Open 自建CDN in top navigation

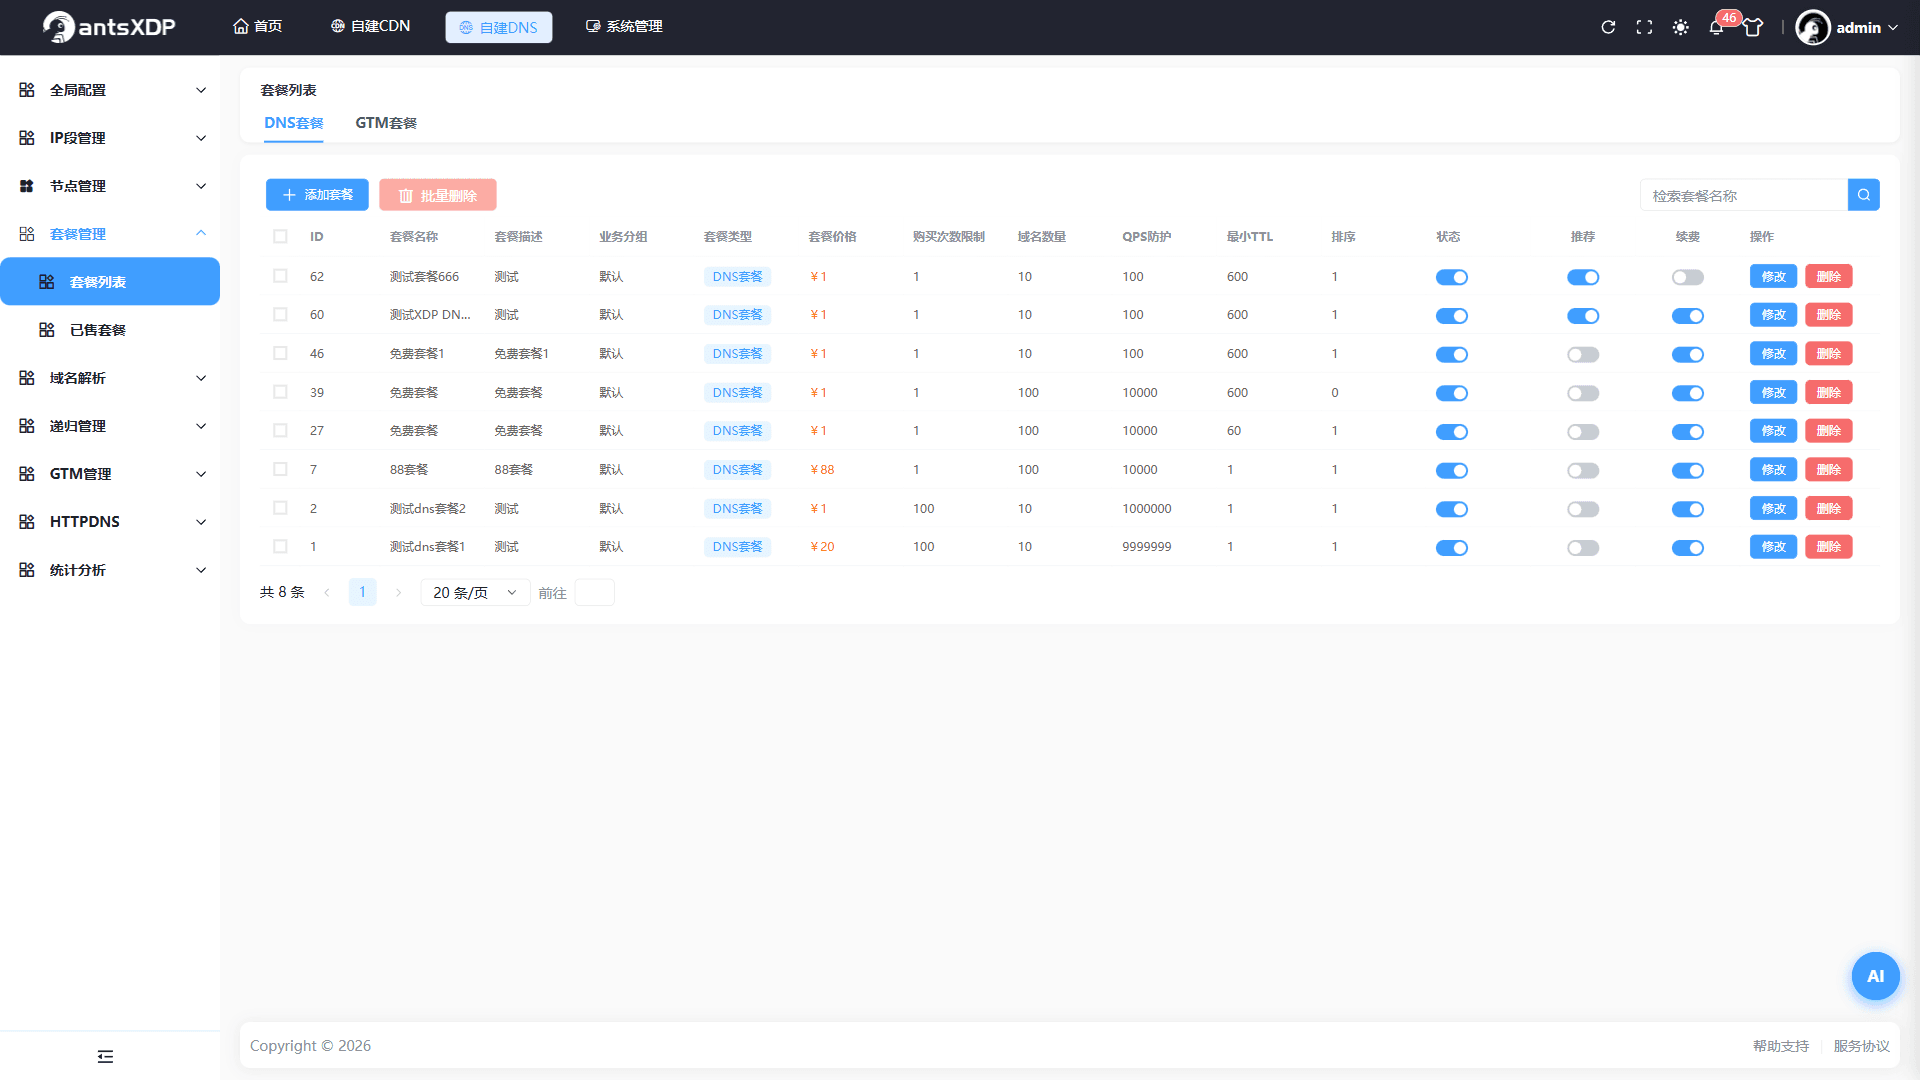pos(370,26)
